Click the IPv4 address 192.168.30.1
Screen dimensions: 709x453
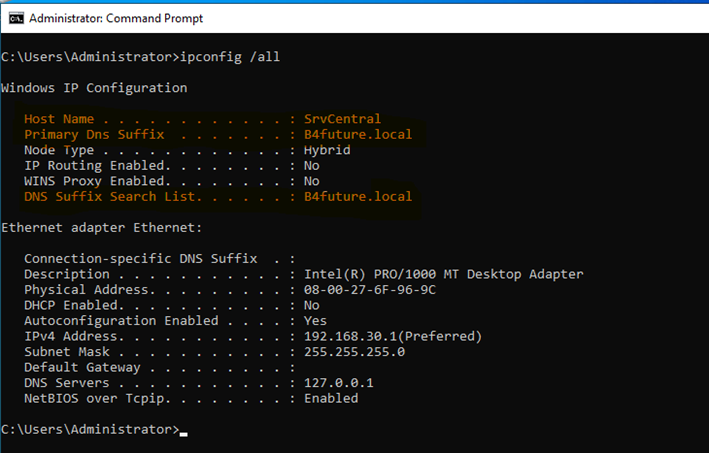click(350, 336)
